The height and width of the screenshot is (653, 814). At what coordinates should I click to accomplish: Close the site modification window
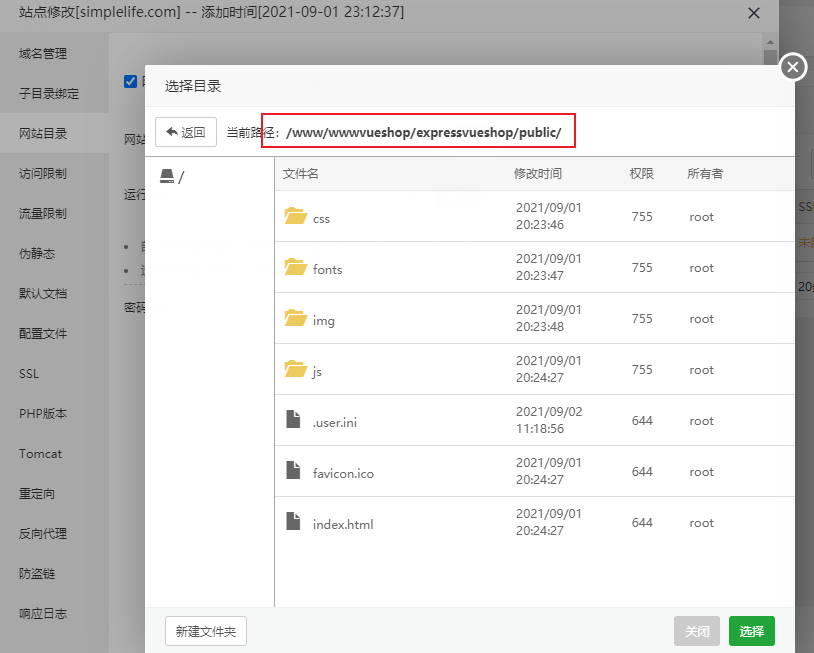(x=754, y=13)
